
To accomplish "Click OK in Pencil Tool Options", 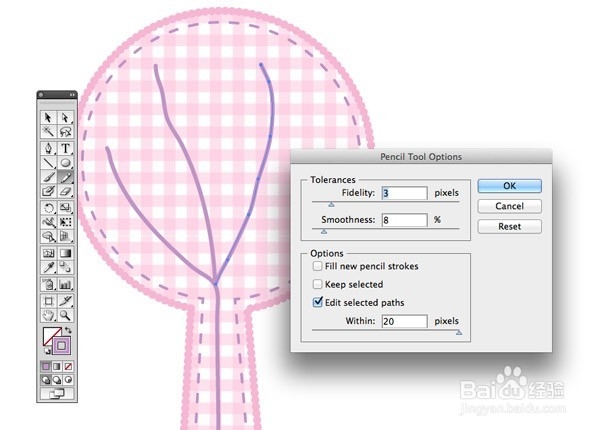I will (509, 186).
